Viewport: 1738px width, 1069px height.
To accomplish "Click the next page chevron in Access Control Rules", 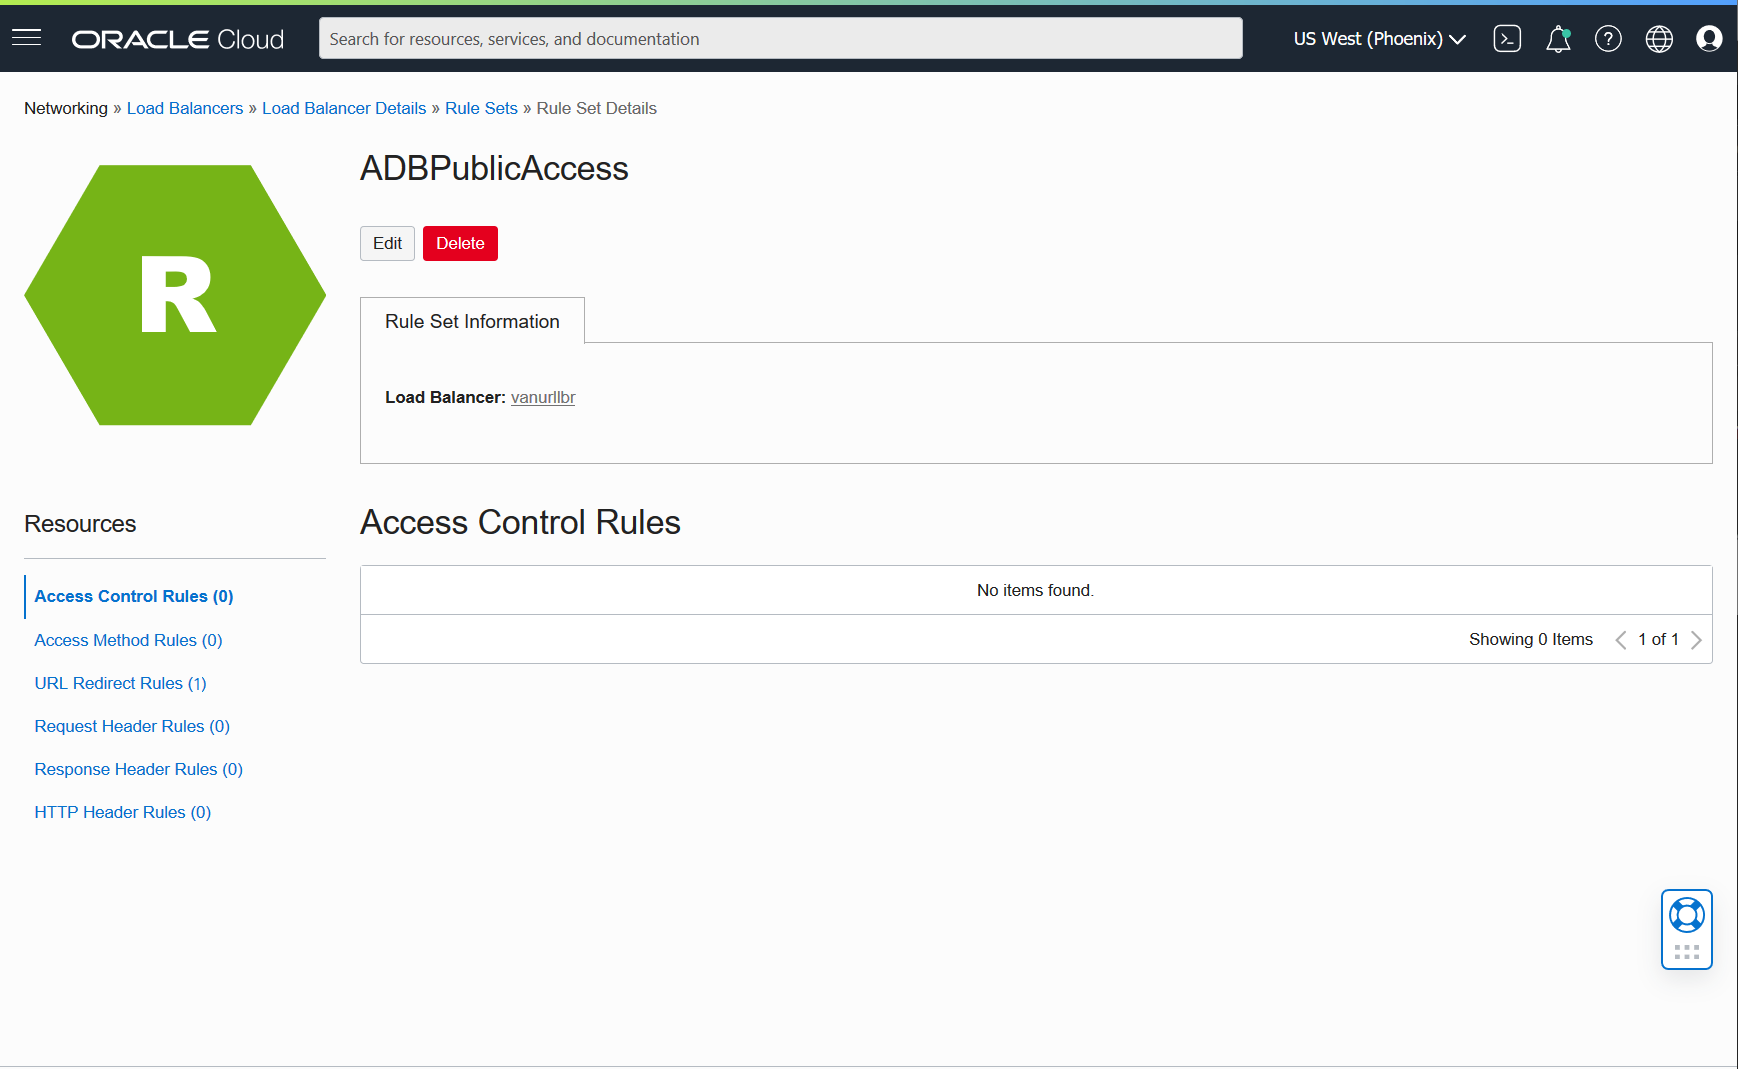I will click(x=1697, y=639).
